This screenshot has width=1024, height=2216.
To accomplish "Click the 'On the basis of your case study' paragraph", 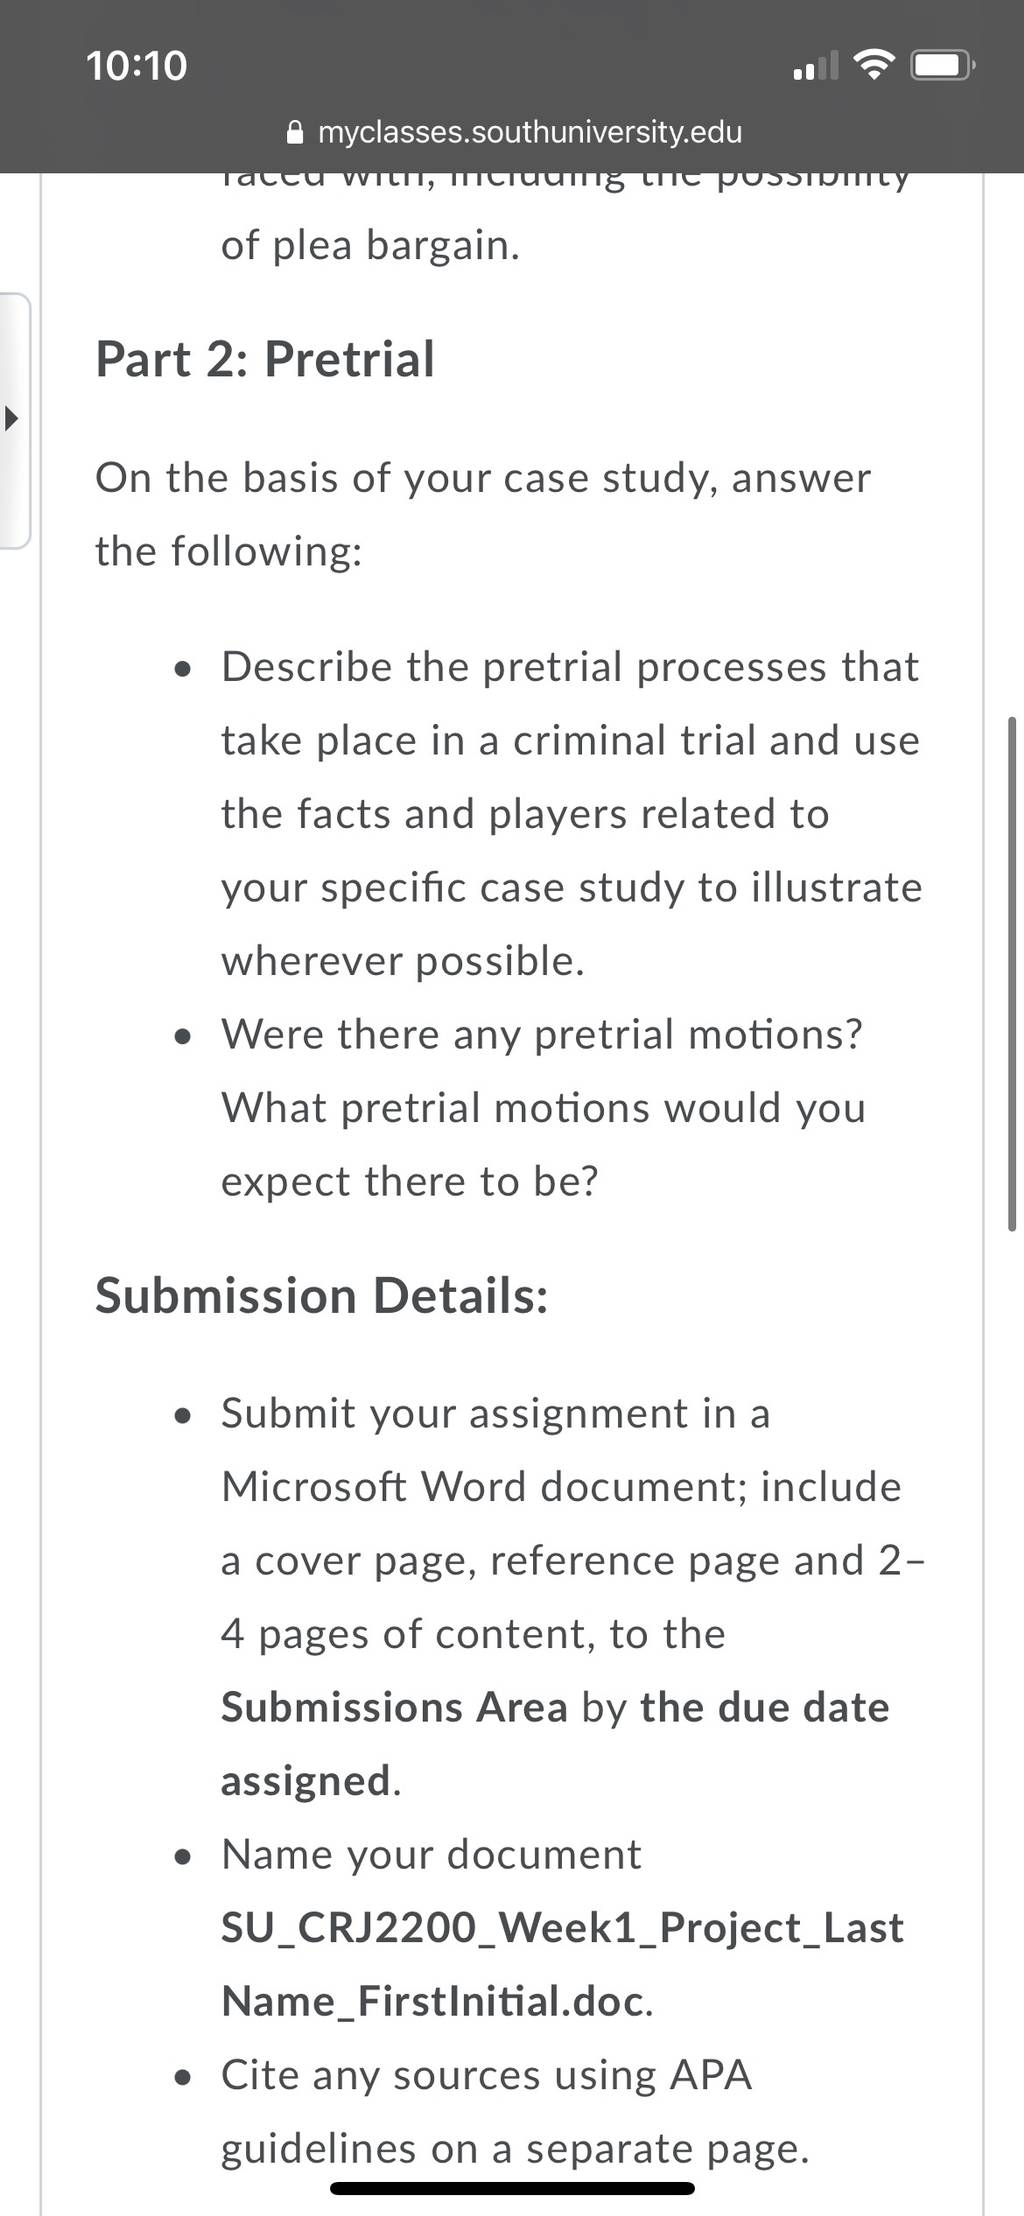I will pyautogui.click(x=483, y=514).
